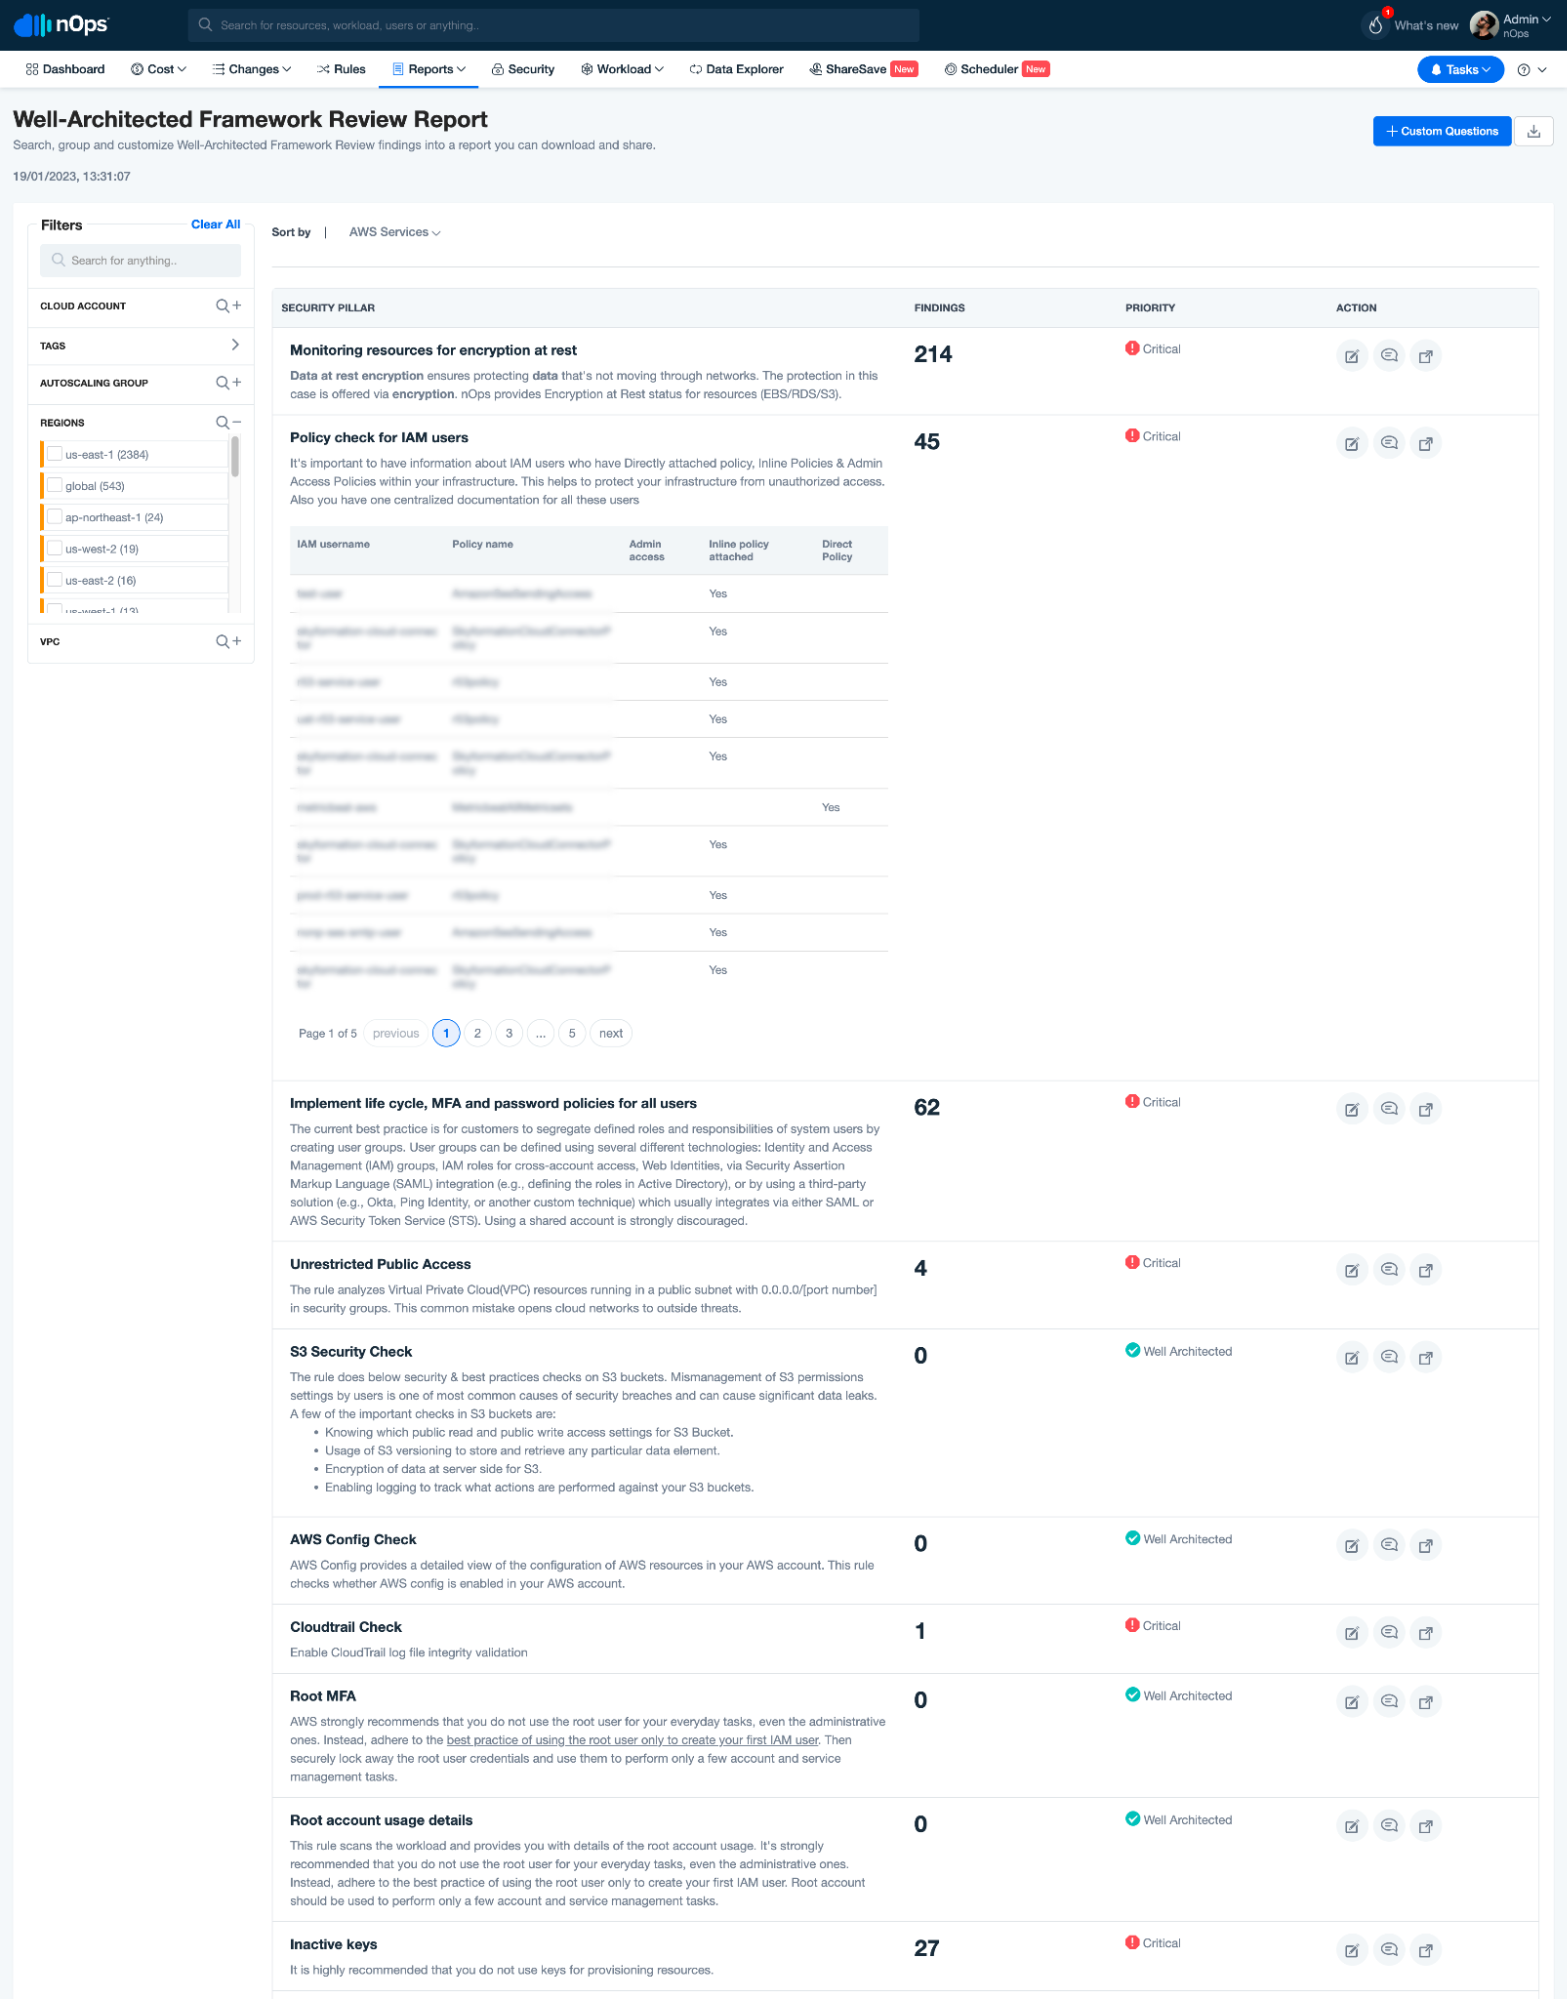This screenshot has height=1999, width=1567.
Task: Click the help question mark icon
Action: pyautogui.click(x=1523, y=70)
